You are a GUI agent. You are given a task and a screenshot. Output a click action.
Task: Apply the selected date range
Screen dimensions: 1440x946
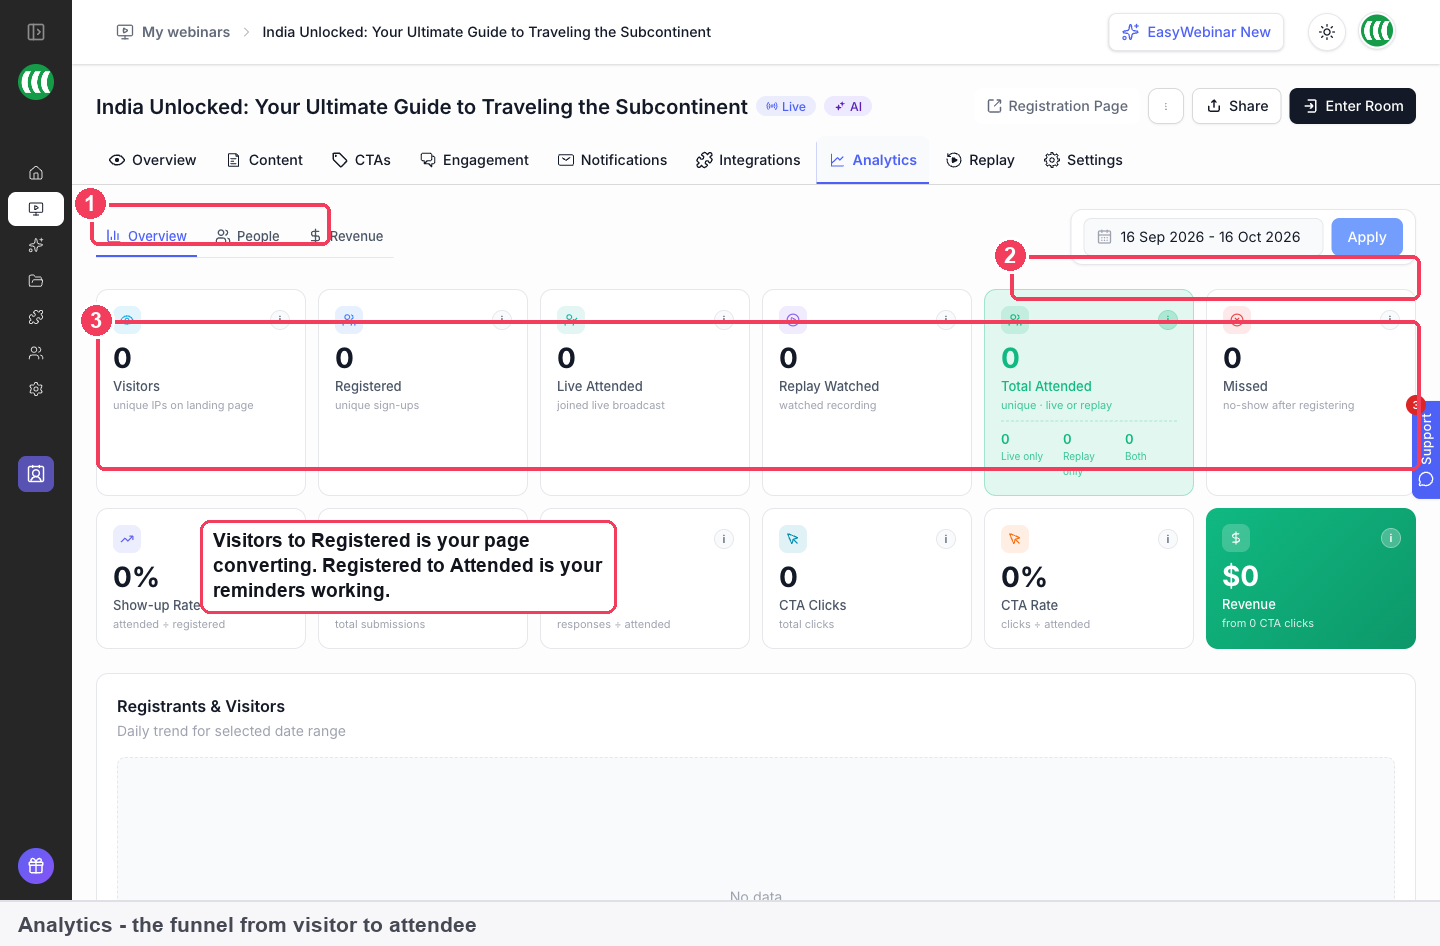tap(1367, 237)
